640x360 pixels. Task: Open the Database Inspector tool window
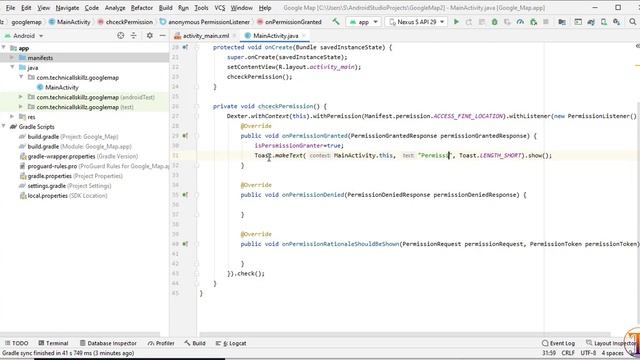pos(108,343)
